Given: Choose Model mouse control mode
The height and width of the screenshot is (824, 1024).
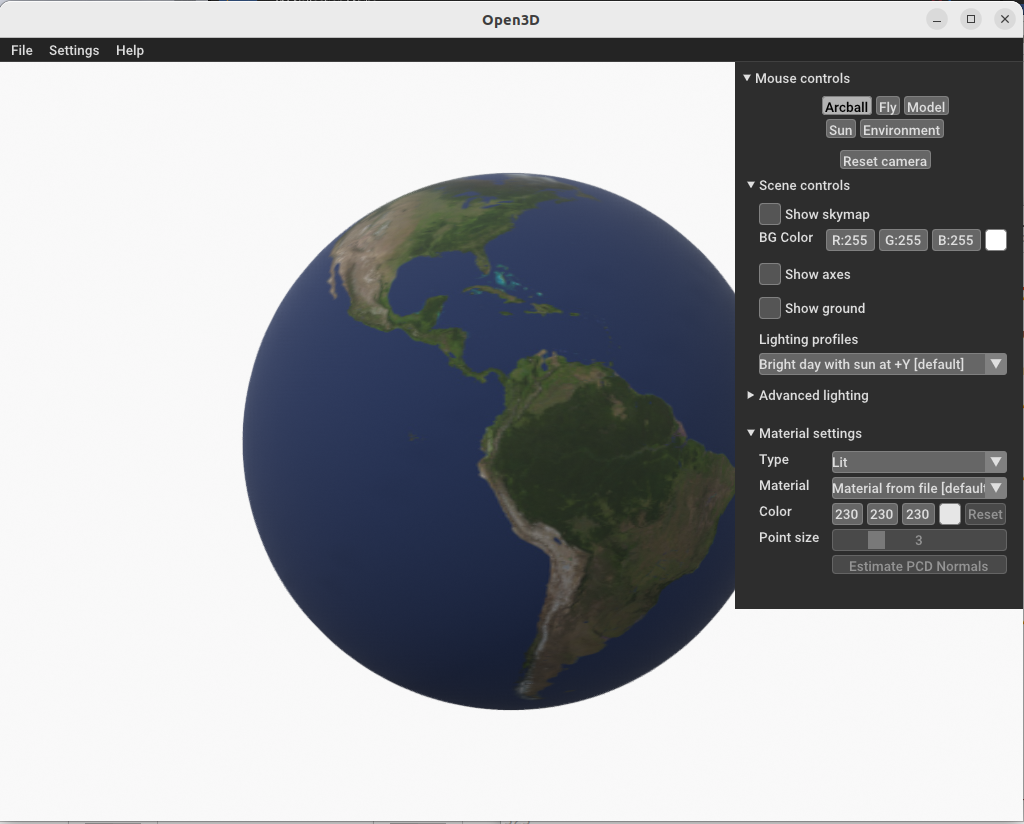Looking at the screenshot, I should point(926,107).
